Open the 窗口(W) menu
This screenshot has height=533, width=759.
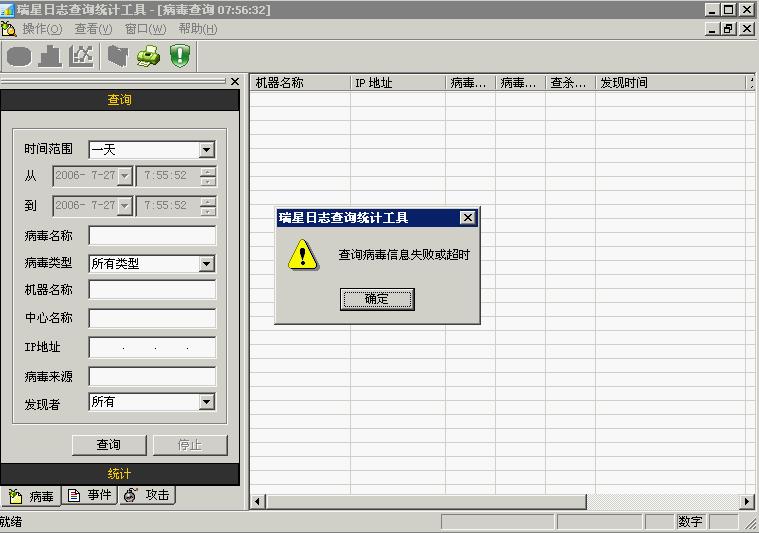click(x=145, y=29)
